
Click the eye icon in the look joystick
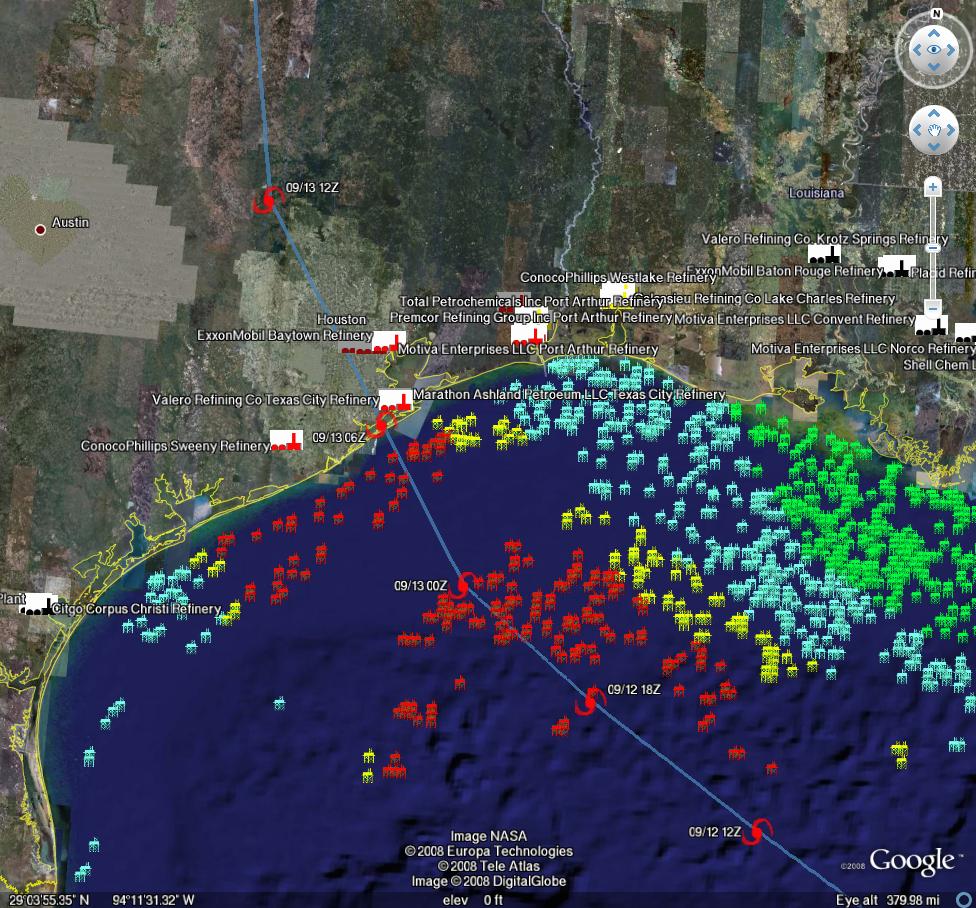[x=934, y=50]
